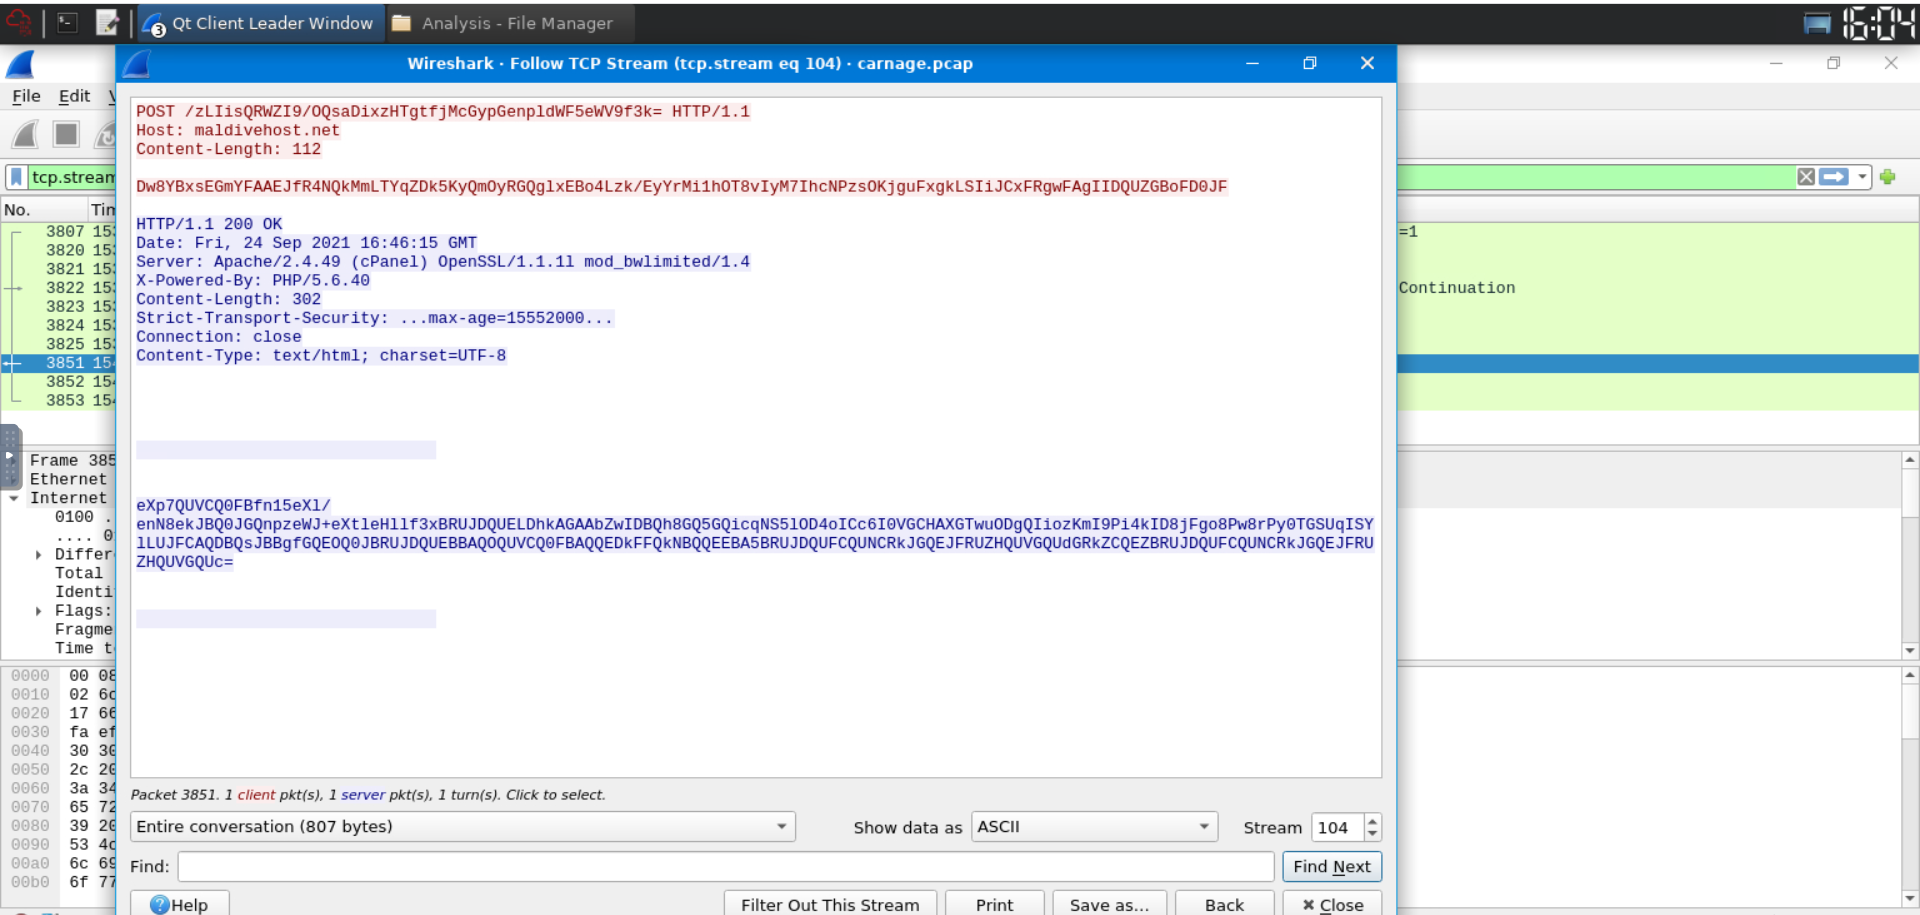Open the Show data as ASCII dropdown
Viewport: 1920px width, 915px height.
pyautogui.click(x=1094, y=827)
